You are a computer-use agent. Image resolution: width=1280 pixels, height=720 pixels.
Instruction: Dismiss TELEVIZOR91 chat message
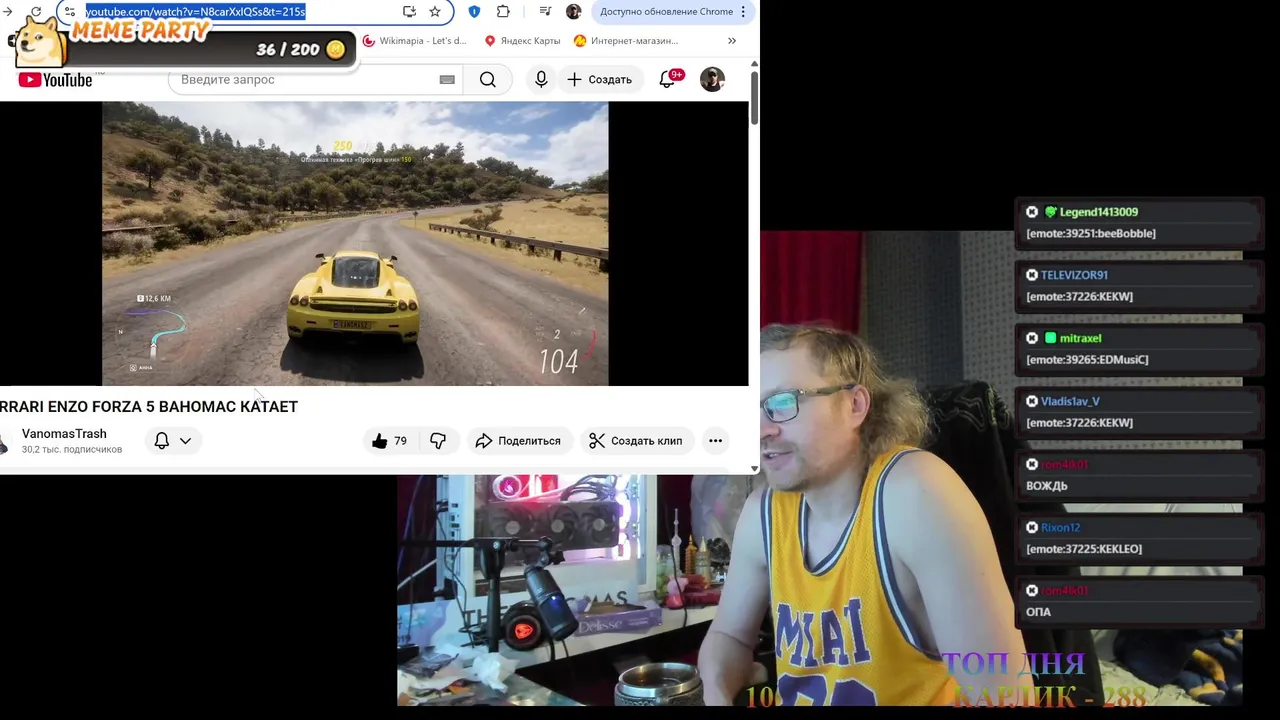click(1032, 275)
